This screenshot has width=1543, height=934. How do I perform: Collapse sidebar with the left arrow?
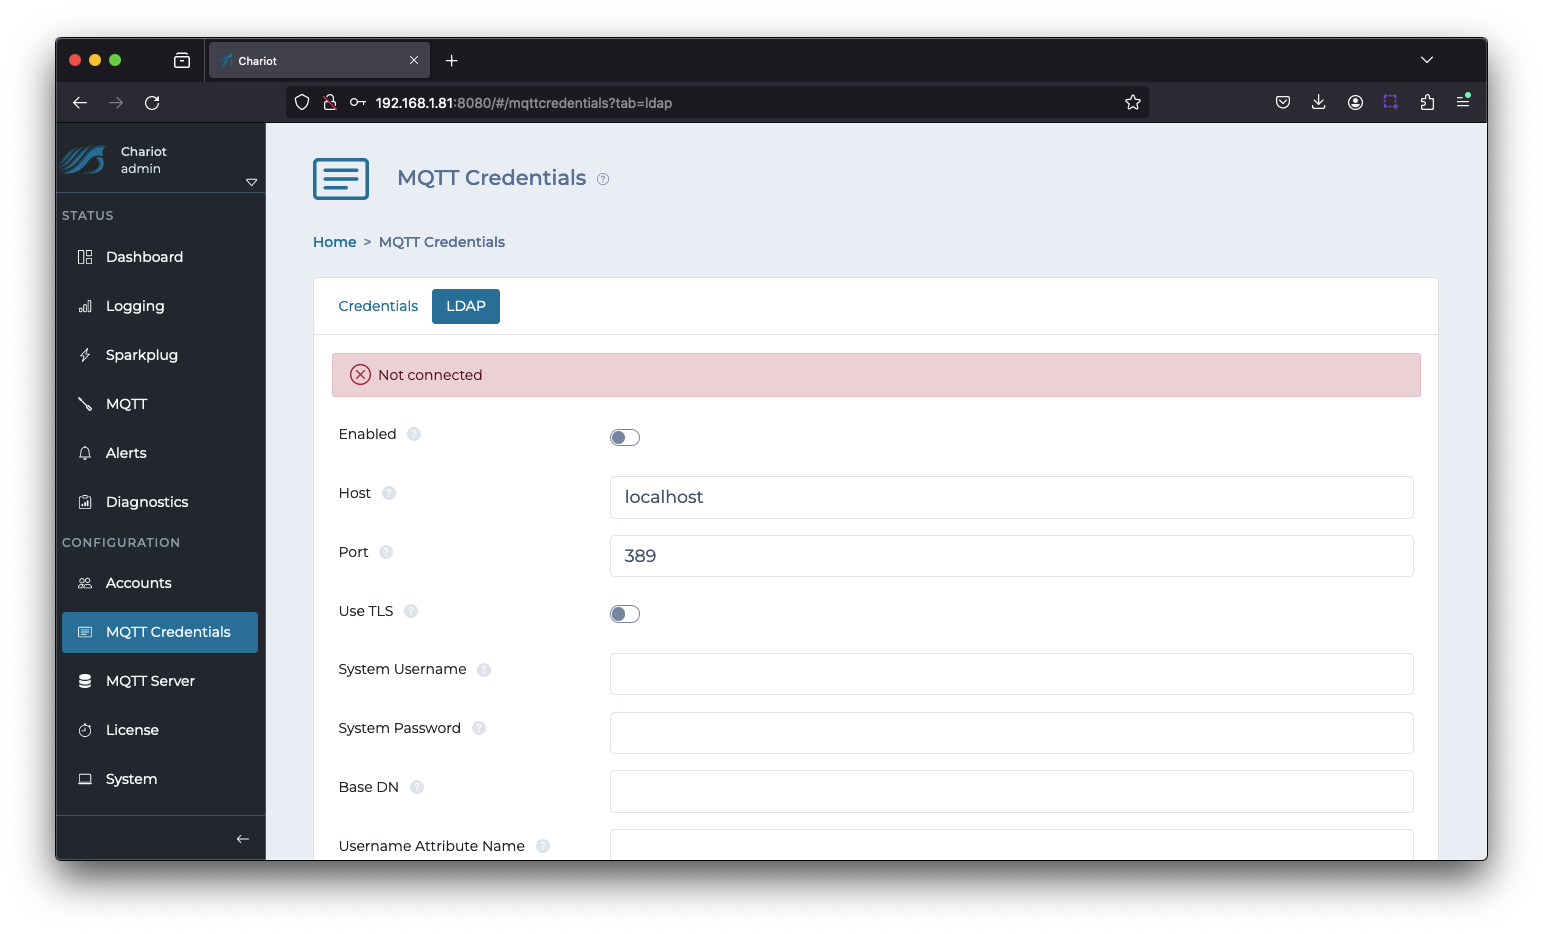pos(242,839)
